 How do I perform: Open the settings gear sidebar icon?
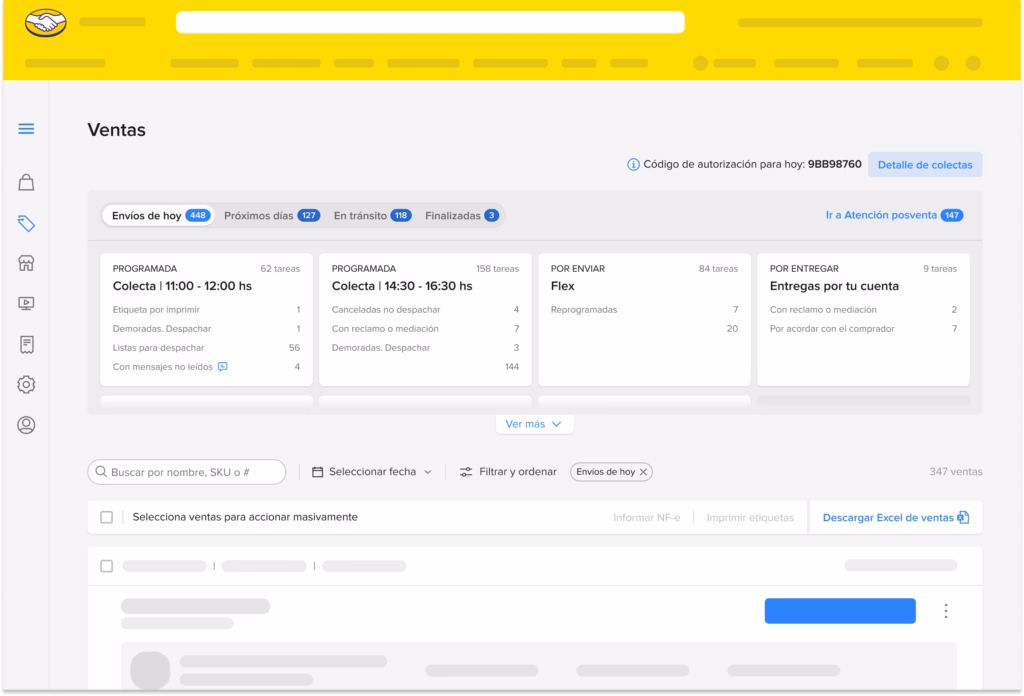pos(26,385)
